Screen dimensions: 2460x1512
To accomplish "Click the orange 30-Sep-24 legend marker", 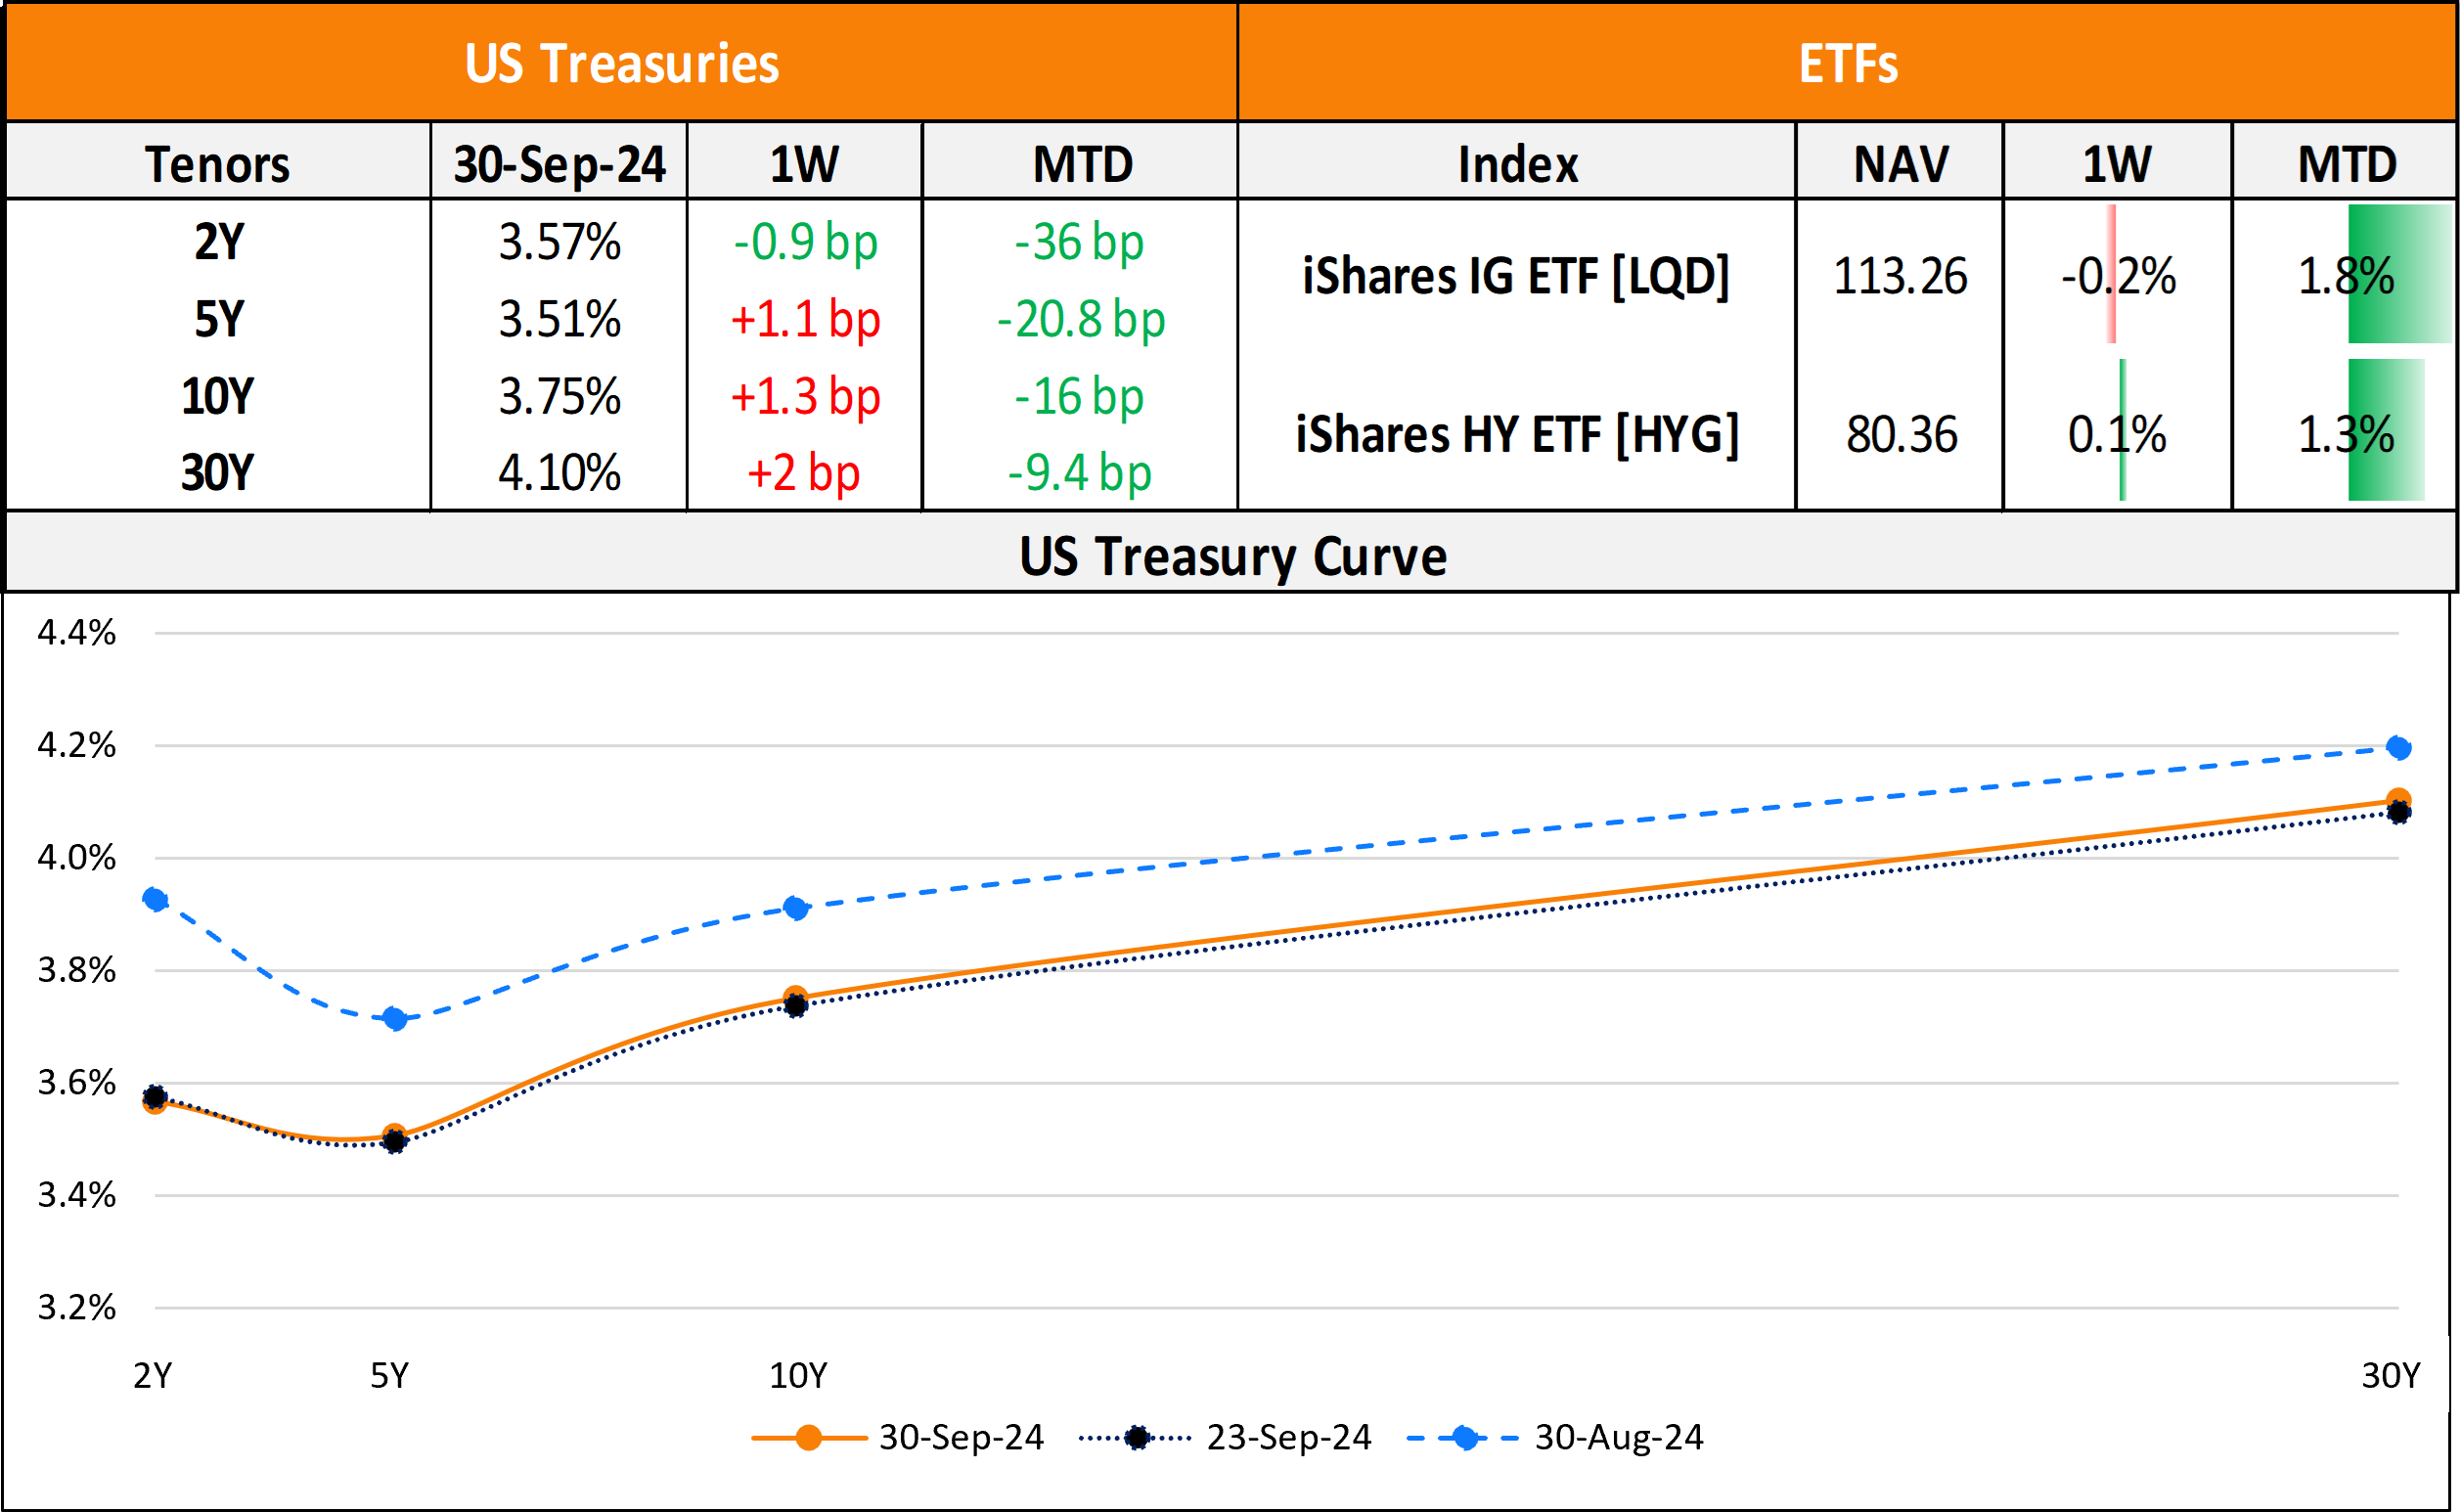I will [808, 1438].
